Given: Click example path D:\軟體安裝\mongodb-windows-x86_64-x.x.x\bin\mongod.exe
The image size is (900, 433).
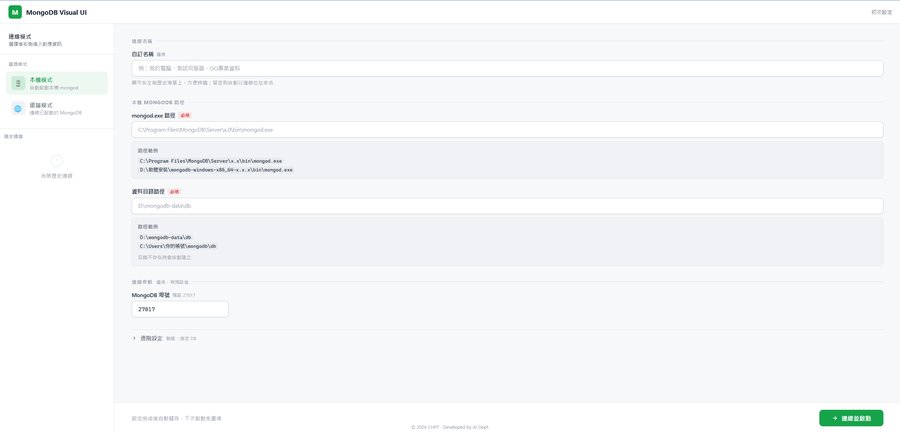Looking at the screenshot, I should point(216,170).
